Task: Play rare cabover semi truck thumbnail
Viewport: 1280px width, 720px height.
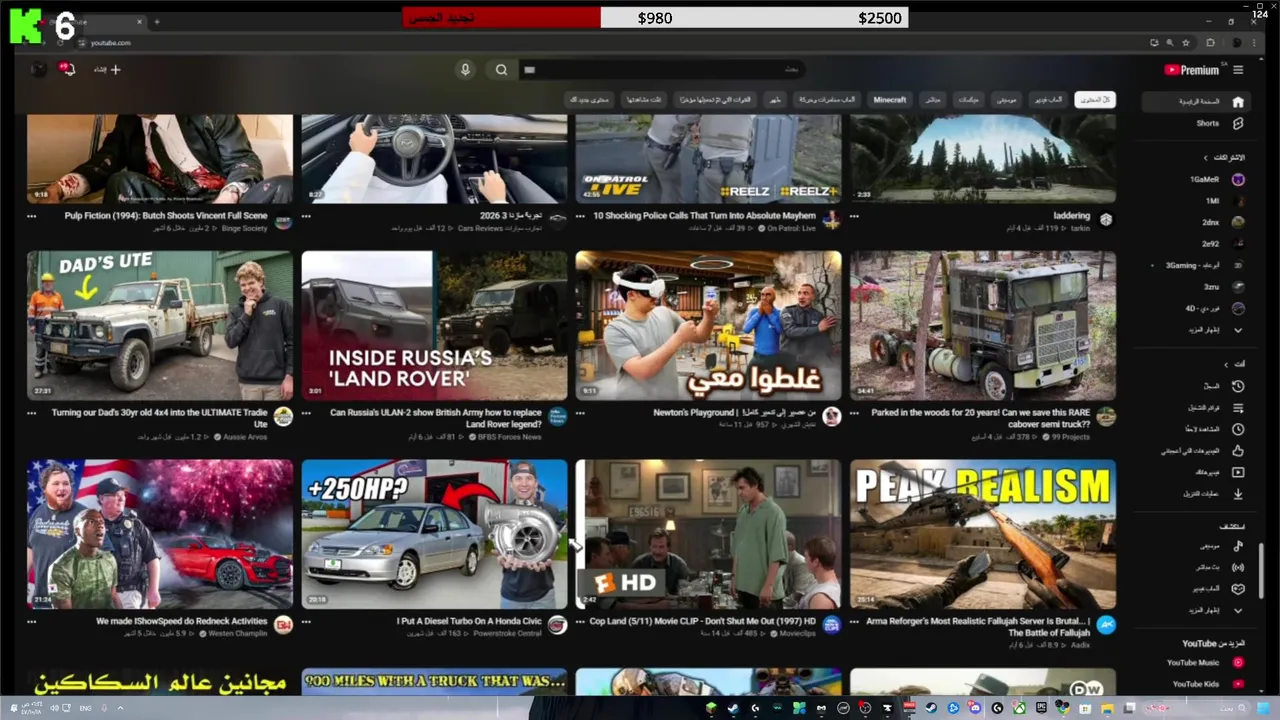Action: [x=983, y=326]
